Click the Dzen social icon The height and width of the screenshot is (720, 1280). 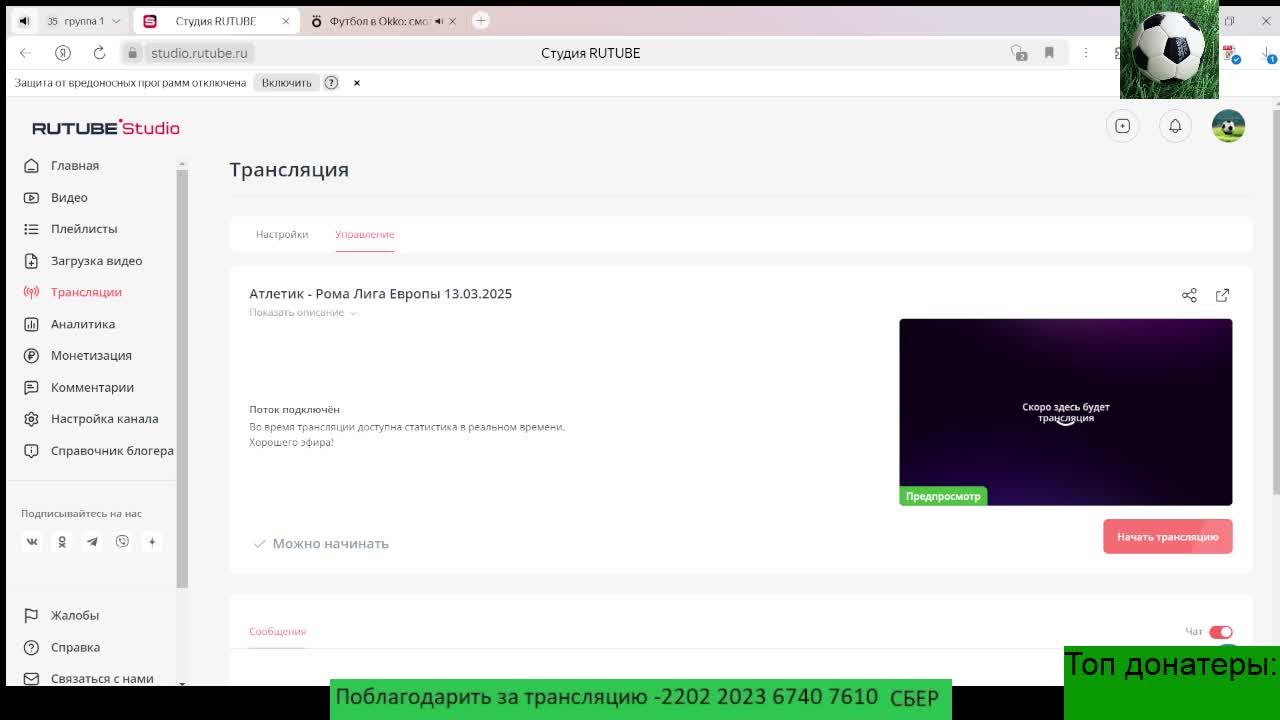(152, 541)
